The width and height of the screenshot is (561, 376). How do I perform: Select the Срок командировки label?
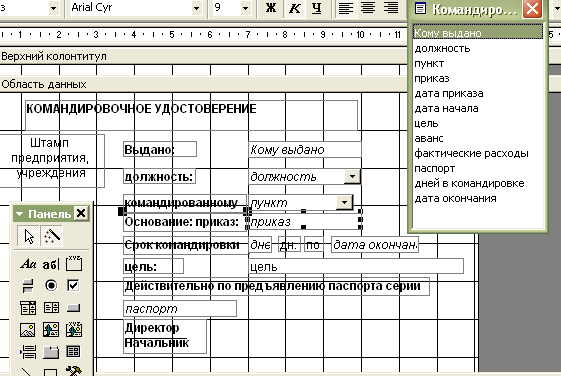click(x=185, y=245)
